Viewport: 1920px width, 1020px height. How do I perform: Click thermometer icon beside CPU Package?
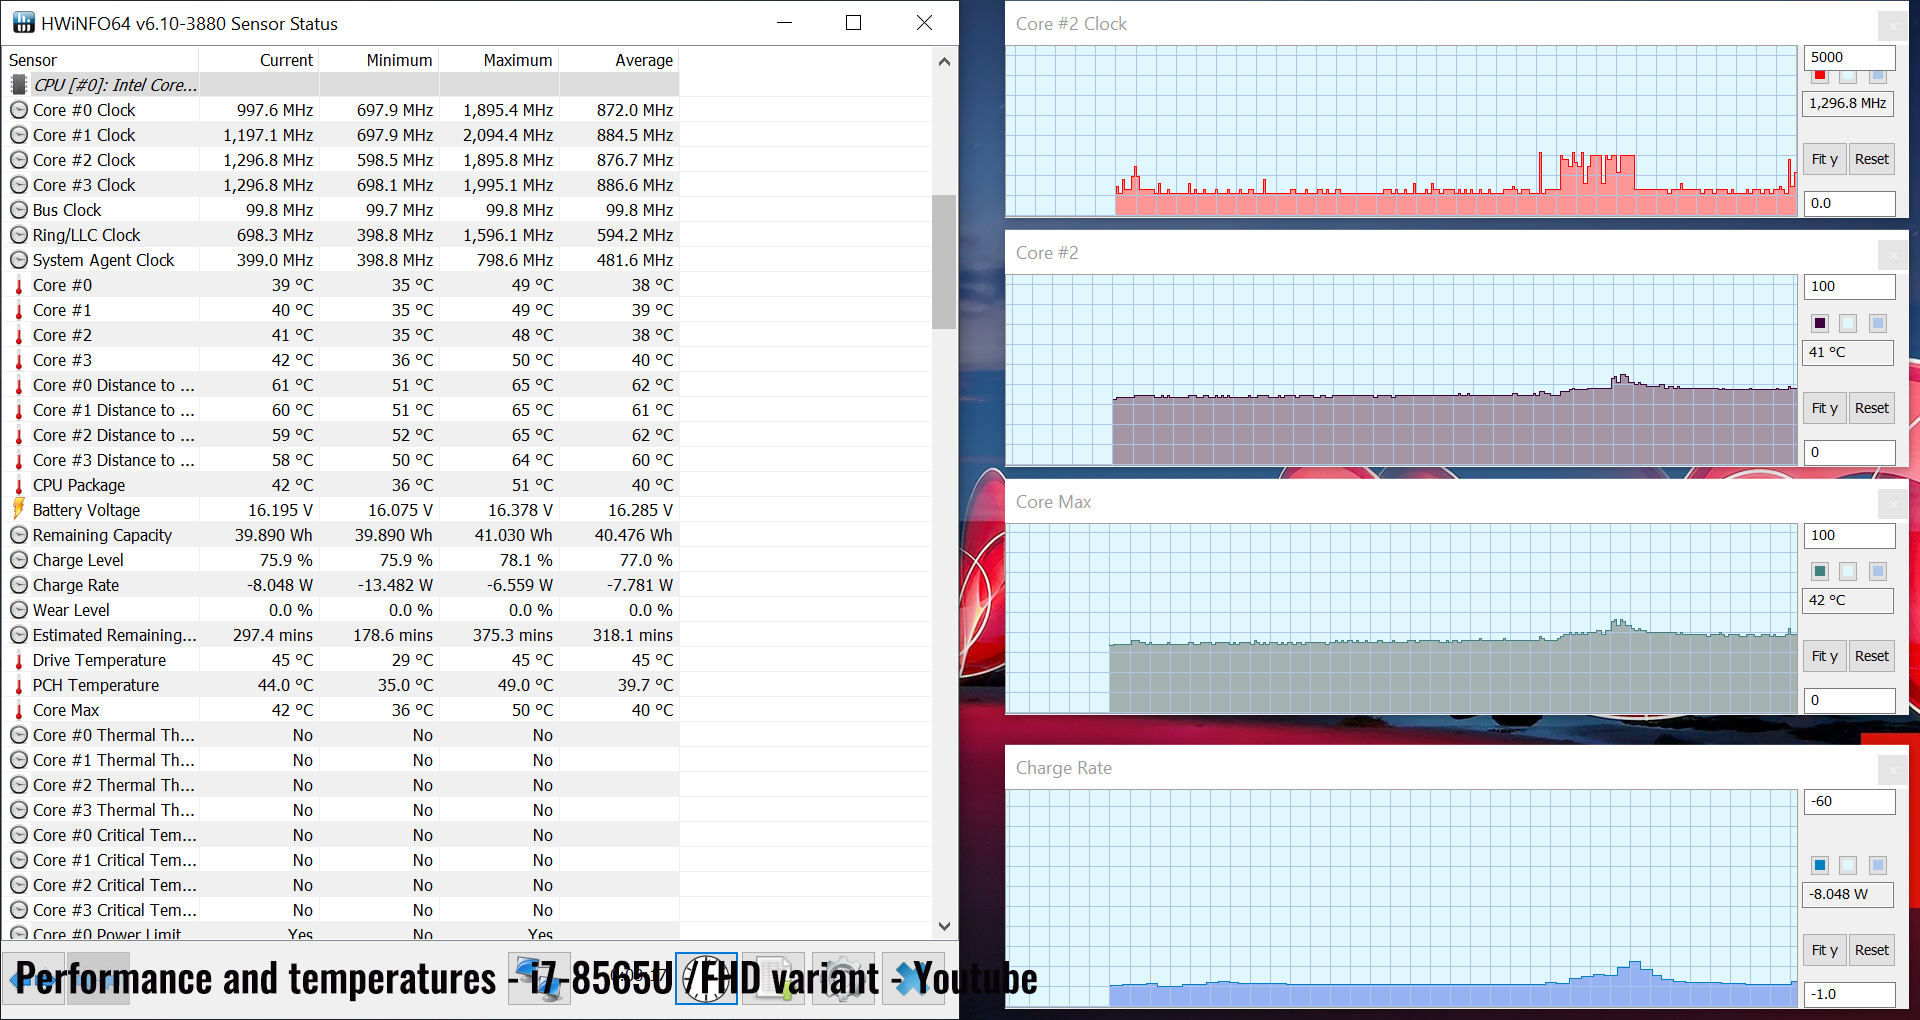pos(19,485)
